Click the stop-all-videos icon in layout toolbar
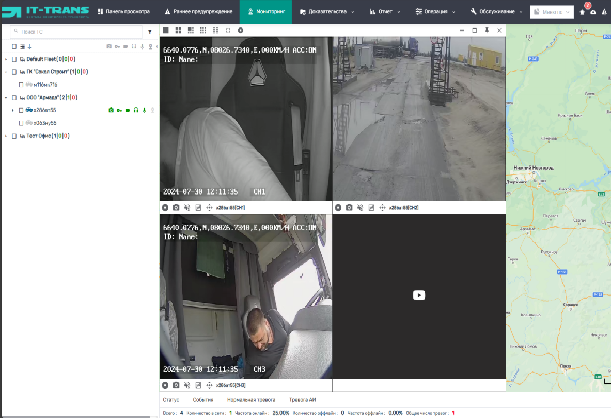This screenshot has height=419, width=612. [240, 30]
